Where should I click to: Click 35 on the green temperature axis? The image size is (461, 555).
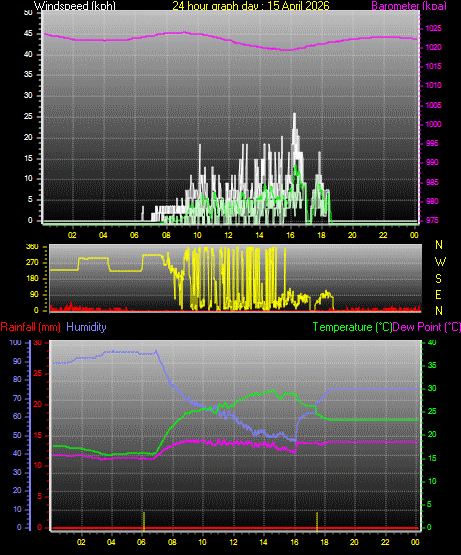click(432, 365)
